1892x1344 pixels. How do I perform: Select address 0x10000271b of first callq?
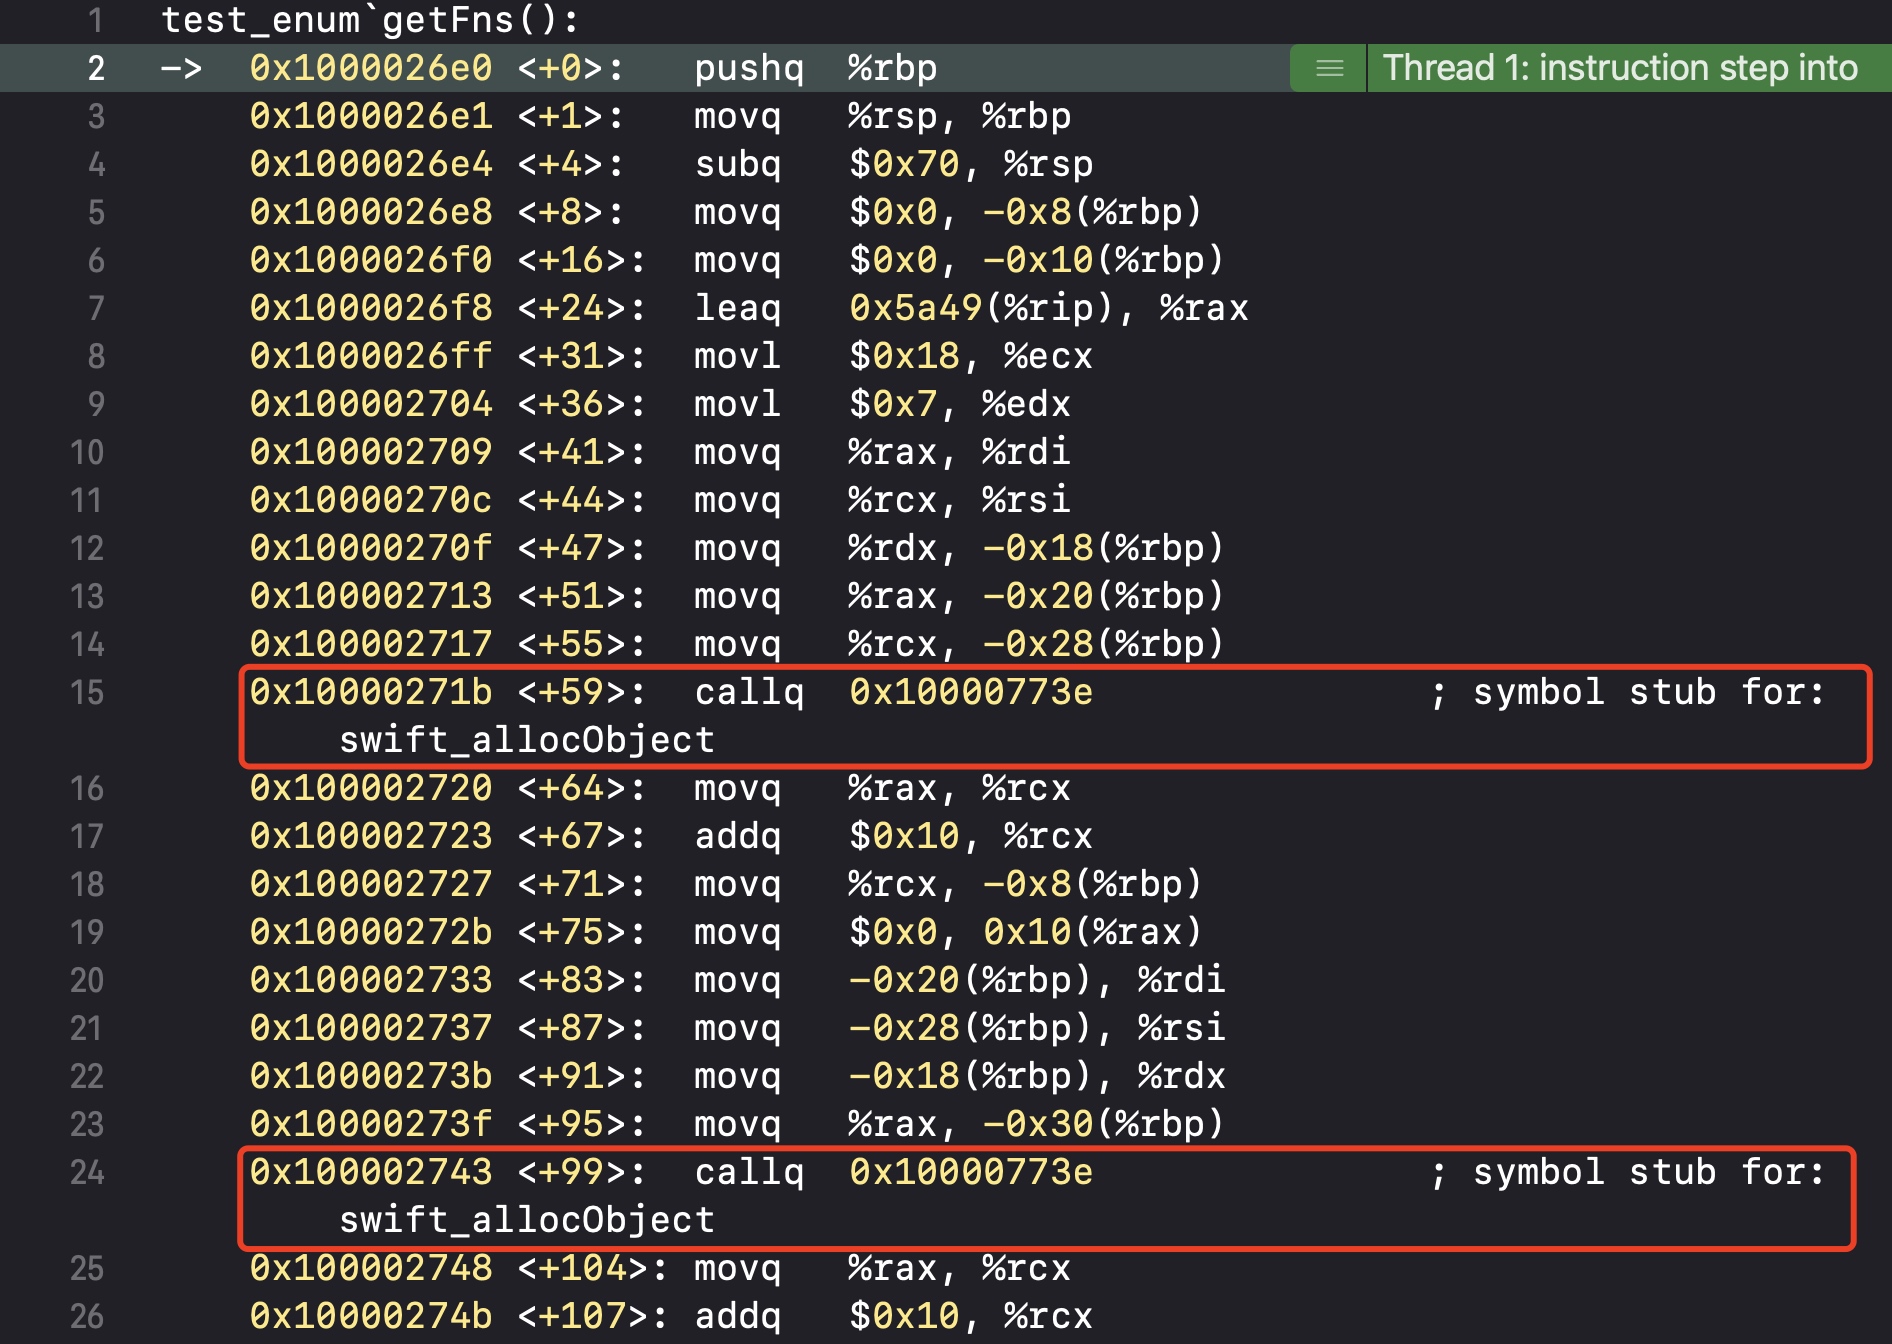point(371,692)
